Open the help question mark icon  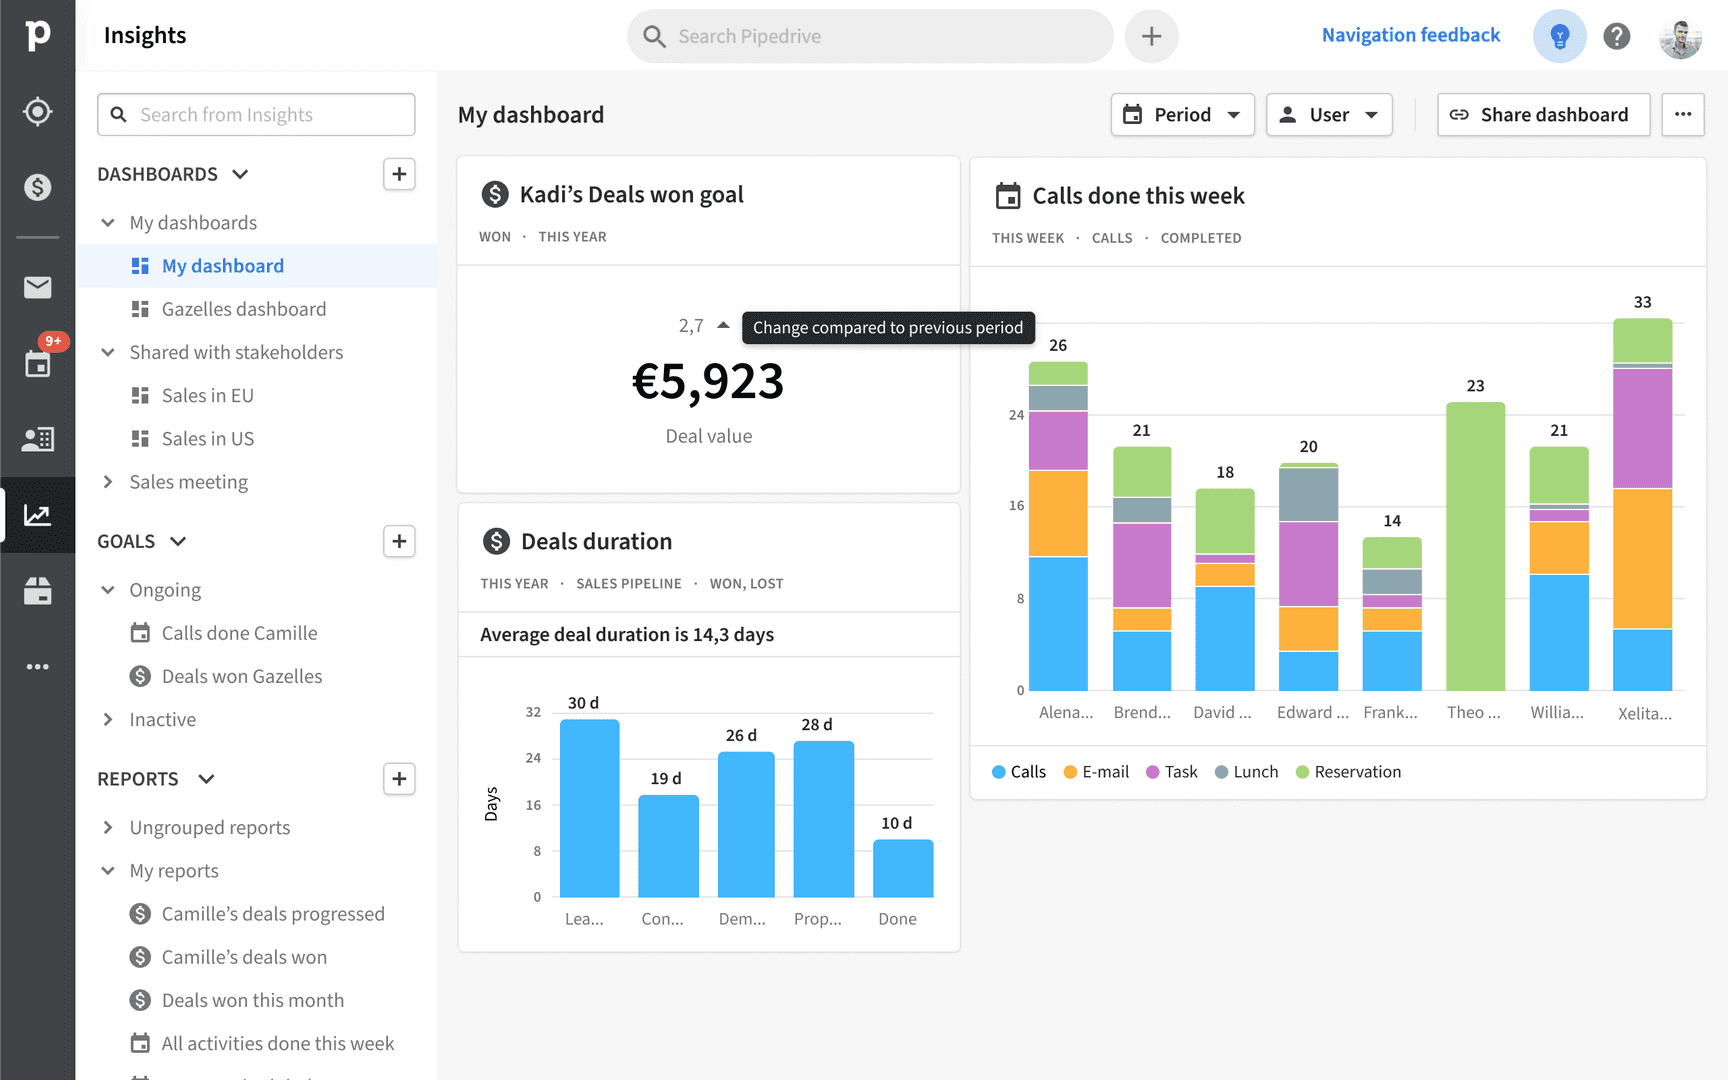(x=1616, y=36)
